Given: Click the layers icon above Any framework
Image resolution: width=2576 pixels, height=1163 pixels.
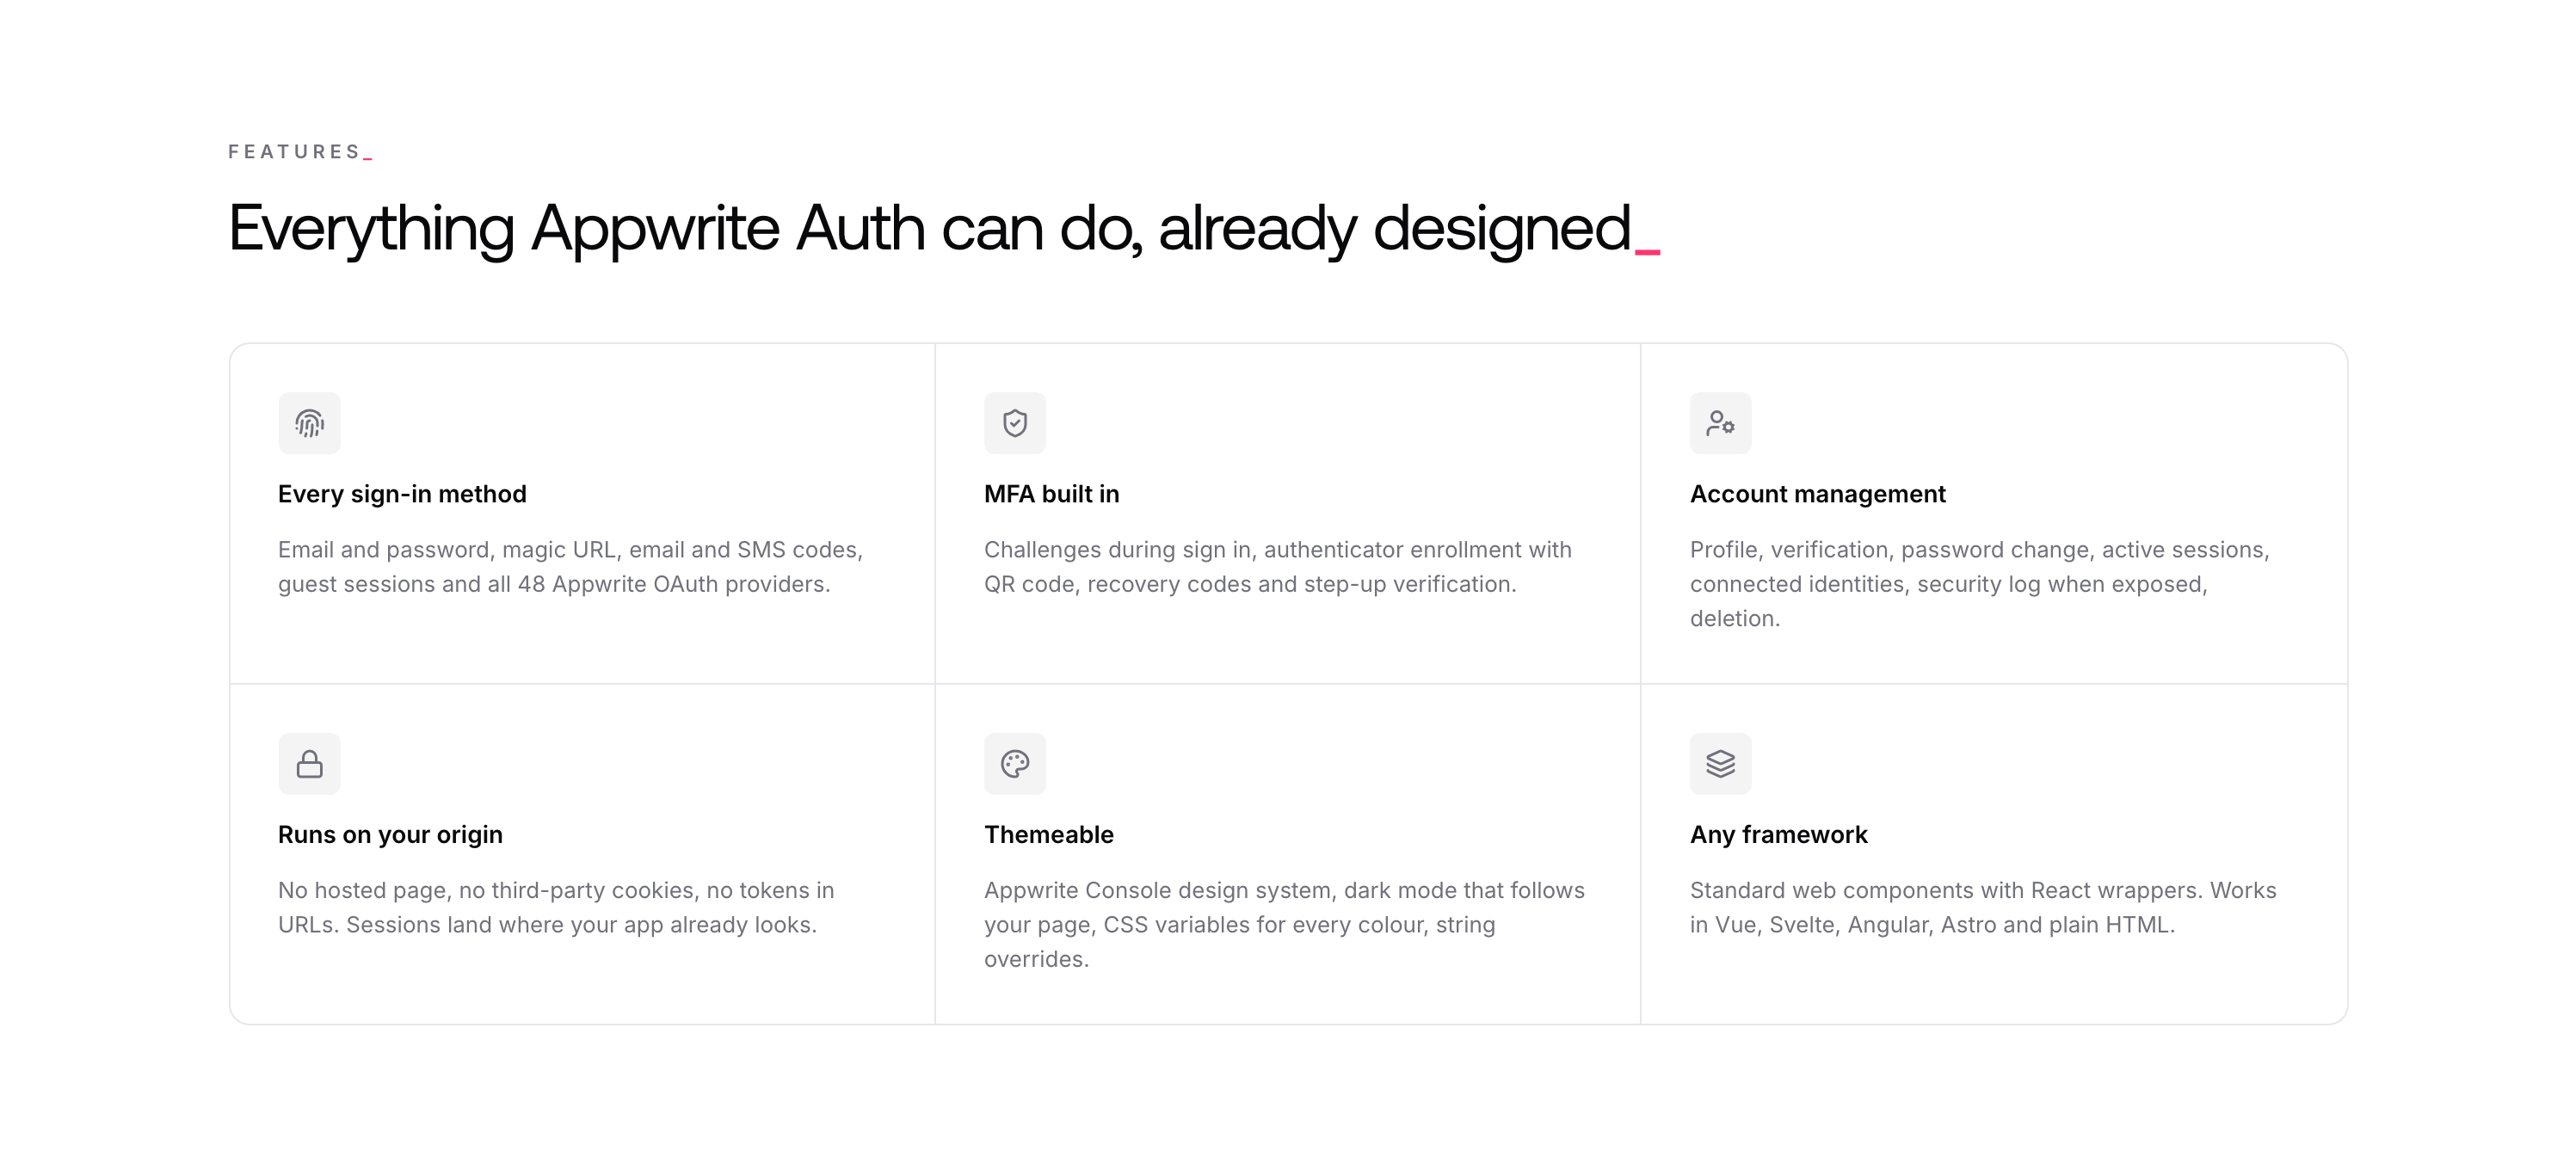Looking at the screenshot, I should (x=1721, y=764).
